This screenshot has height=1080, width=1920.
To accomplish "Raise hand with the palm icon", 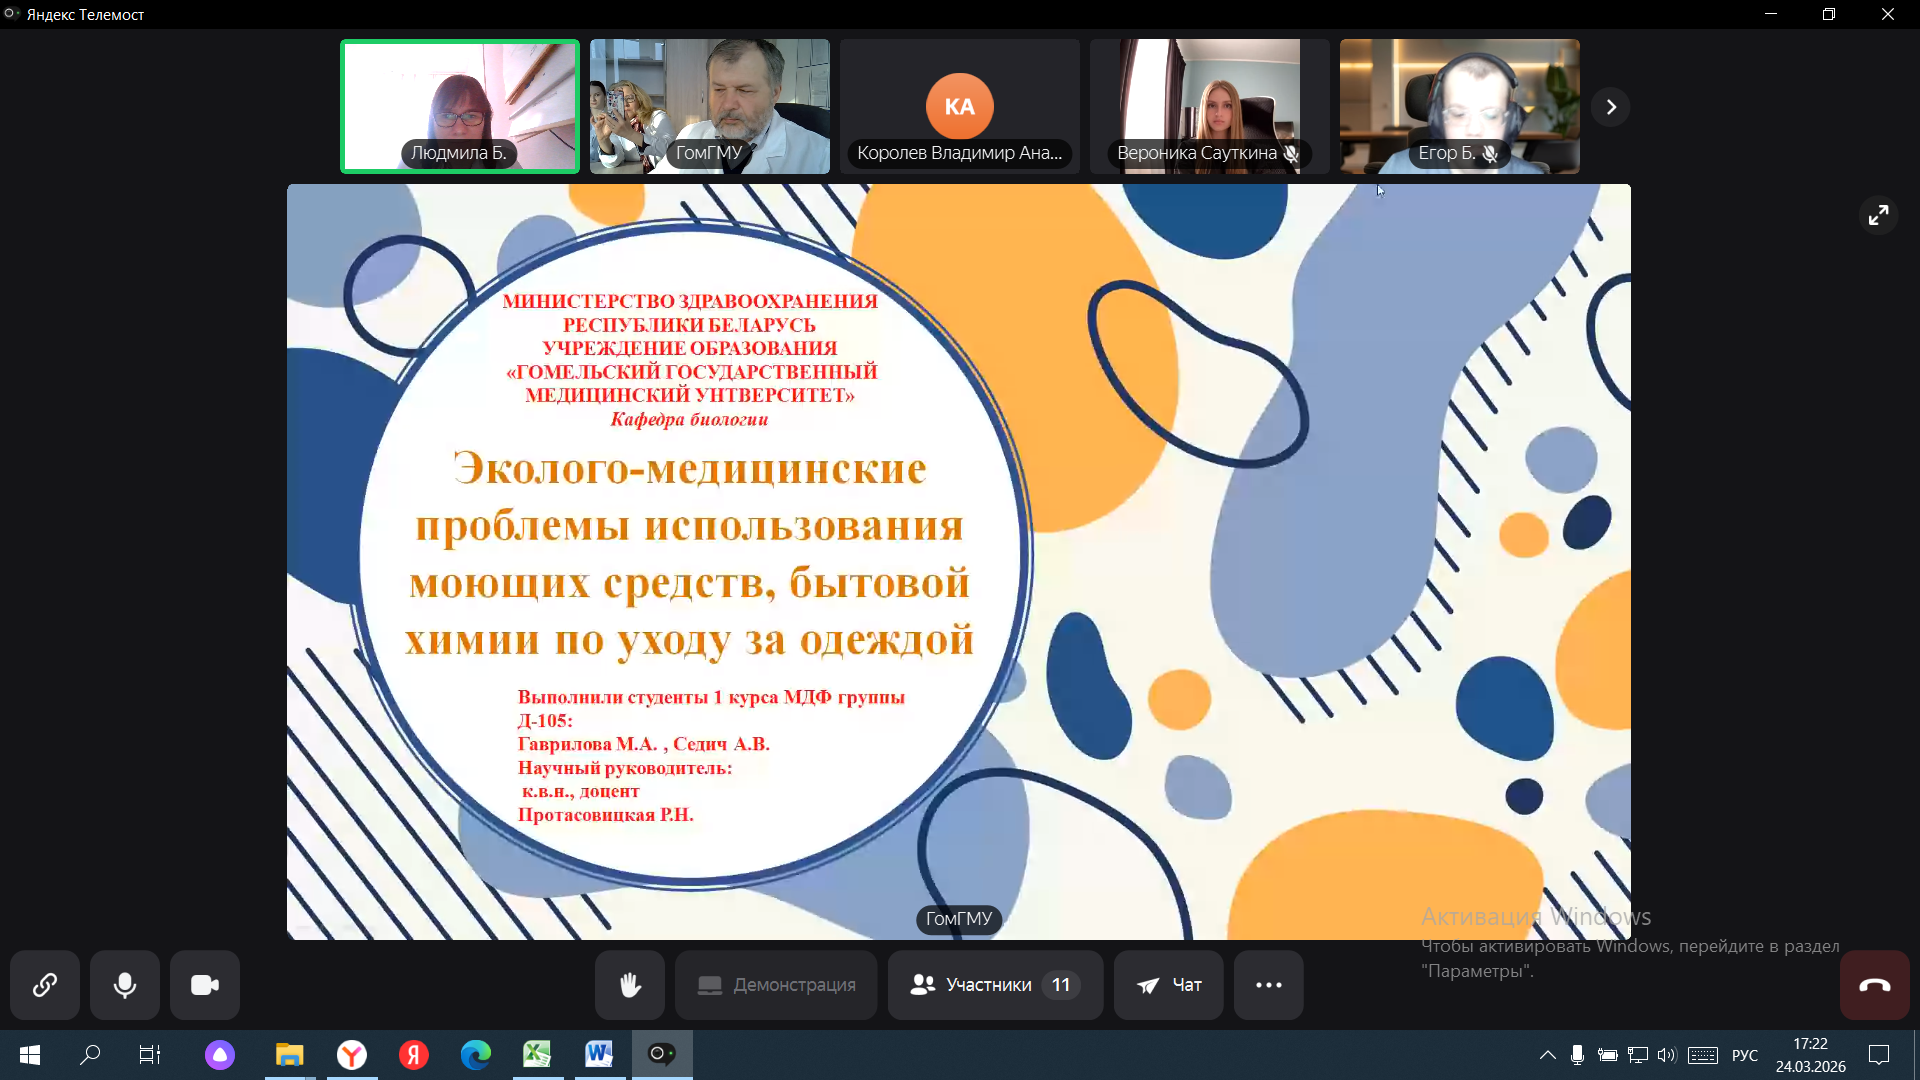I will click(x=630, y=985).
